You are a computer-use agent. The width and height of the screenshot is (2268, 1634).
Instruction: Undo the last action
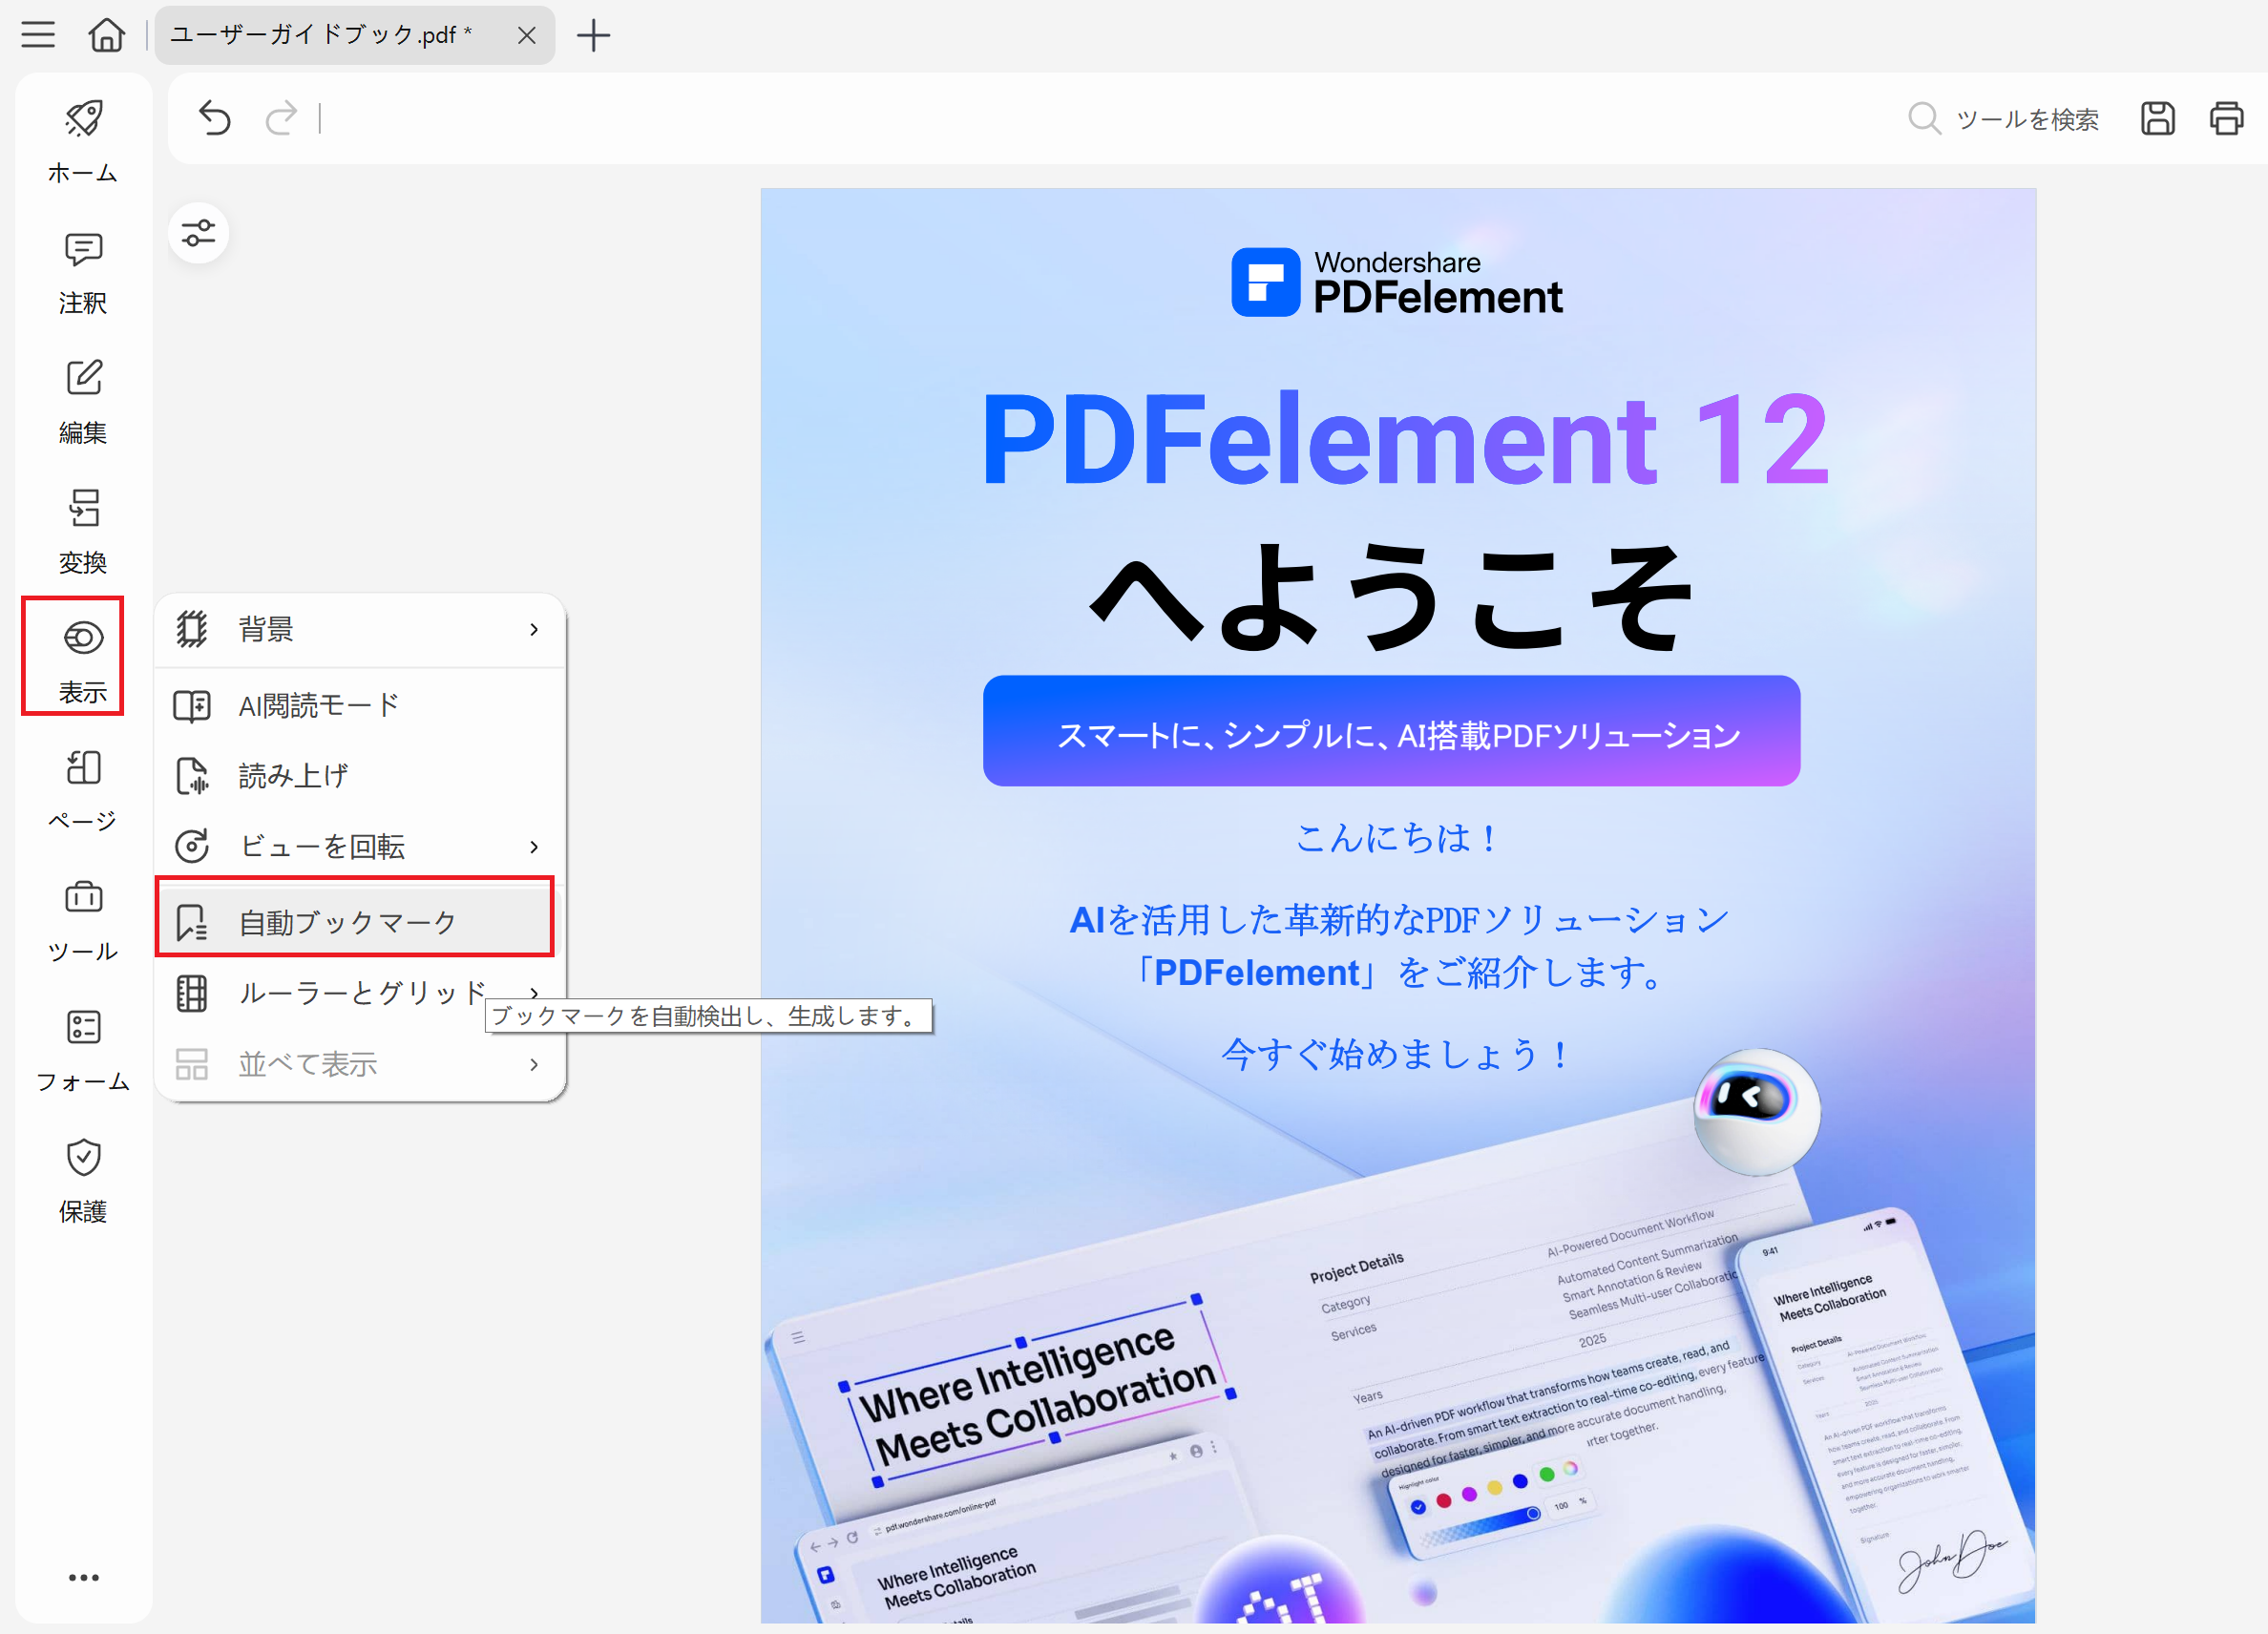coord(215,118)
